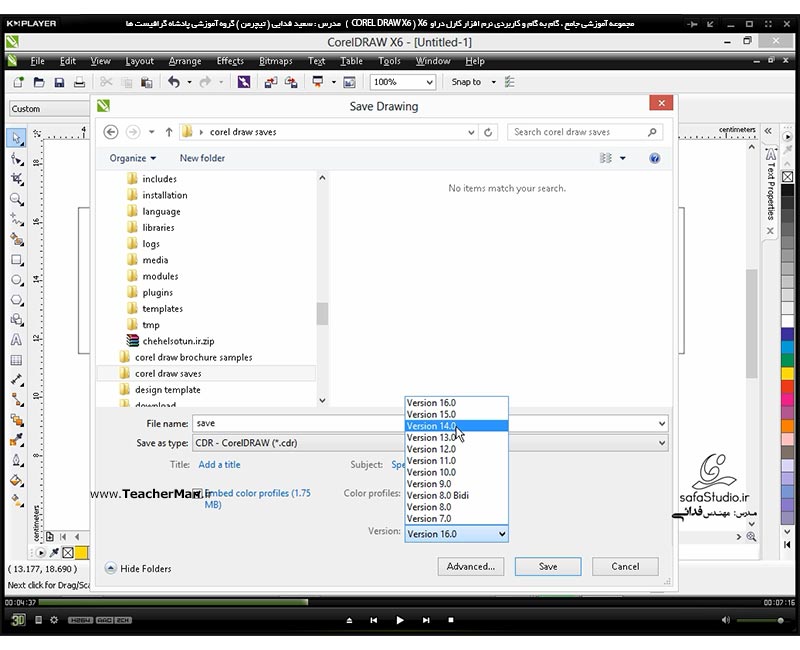Click the Cancel button
The image size is (800, 650).
(x=625, y=566)
